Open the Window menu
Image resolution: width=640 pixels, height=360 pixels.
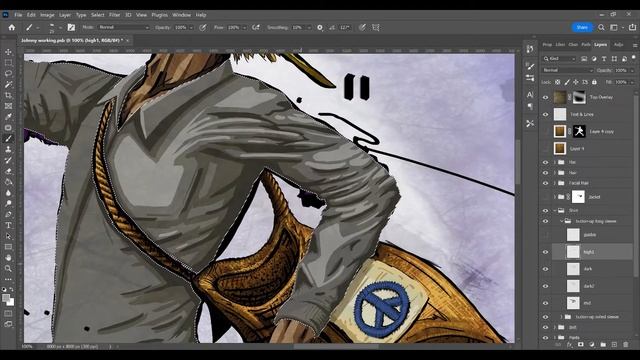[181, 15]
